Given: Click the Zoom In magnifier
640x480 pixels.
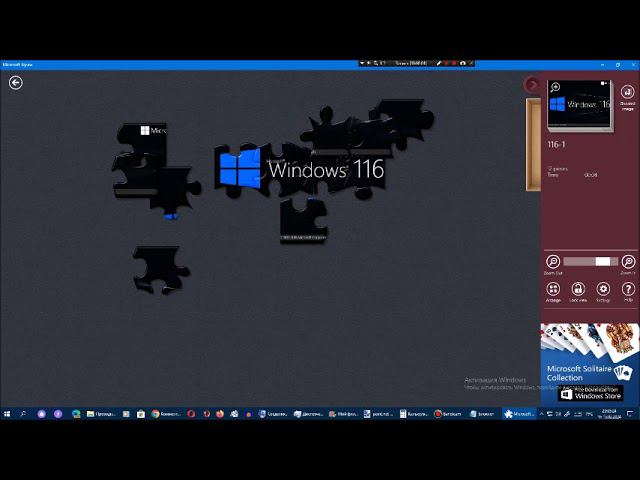Looking at the screenshot, I should (628, 262).
